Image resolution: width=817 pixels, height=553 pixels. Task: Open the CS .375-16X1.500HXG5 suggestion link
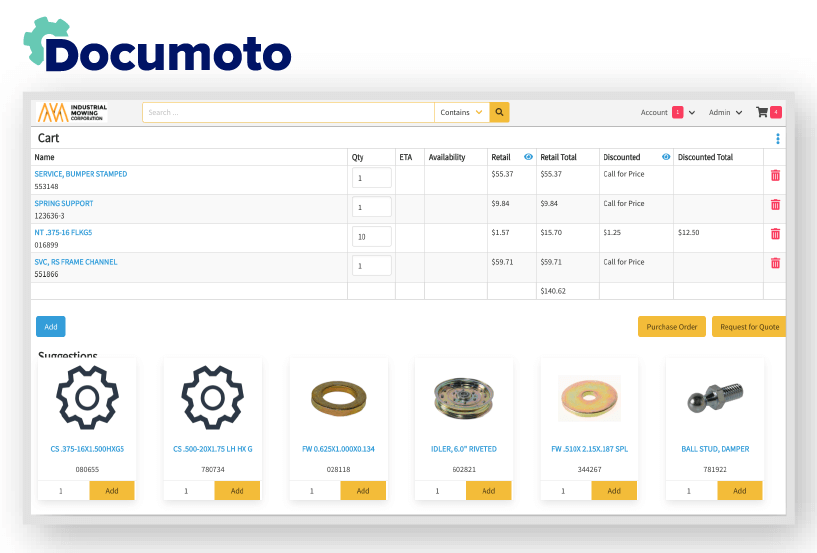(x=87, y=449)
